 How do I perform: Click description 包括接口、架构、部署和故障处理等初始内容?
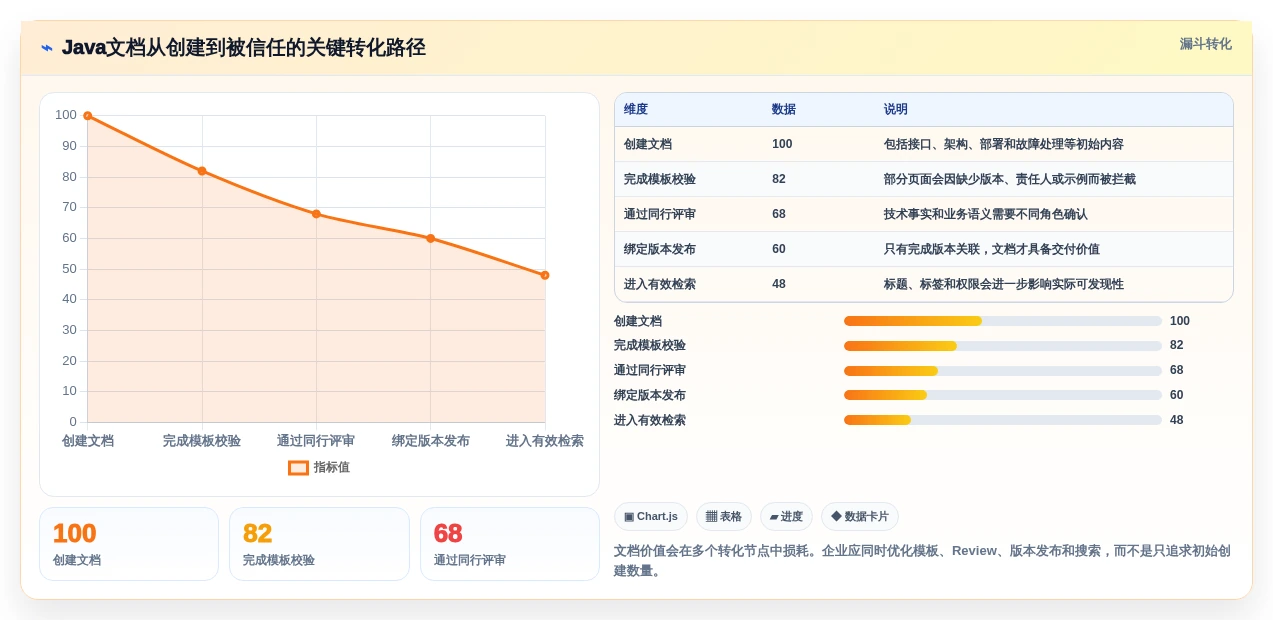click(x=1004, y=144)
